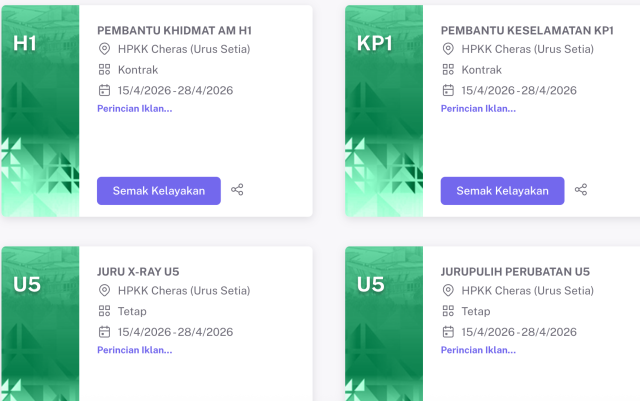The width and height of the screenshot is (640, 401).
Task: Click Tetap category icon on Jurupulih Perubatan U5
Action: 448,311
